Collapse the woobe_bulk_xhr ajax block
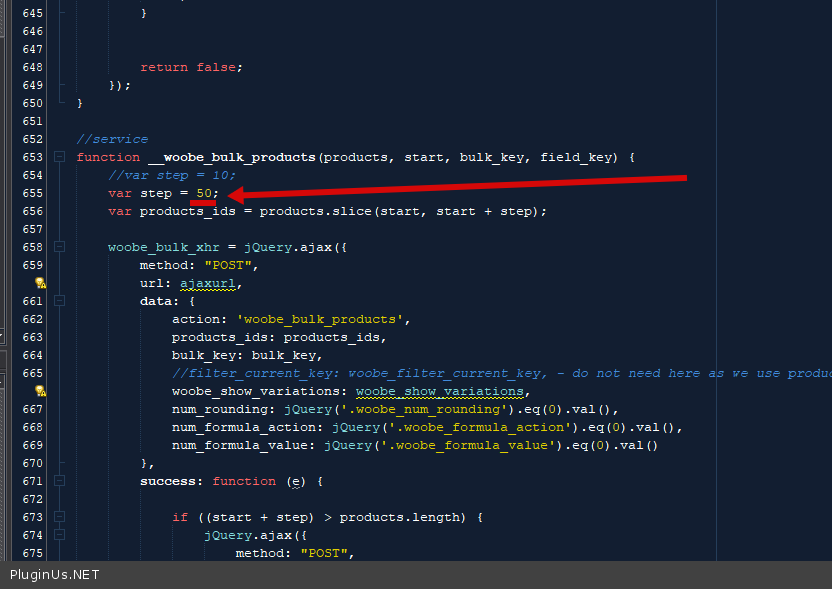 coord(60,247)
